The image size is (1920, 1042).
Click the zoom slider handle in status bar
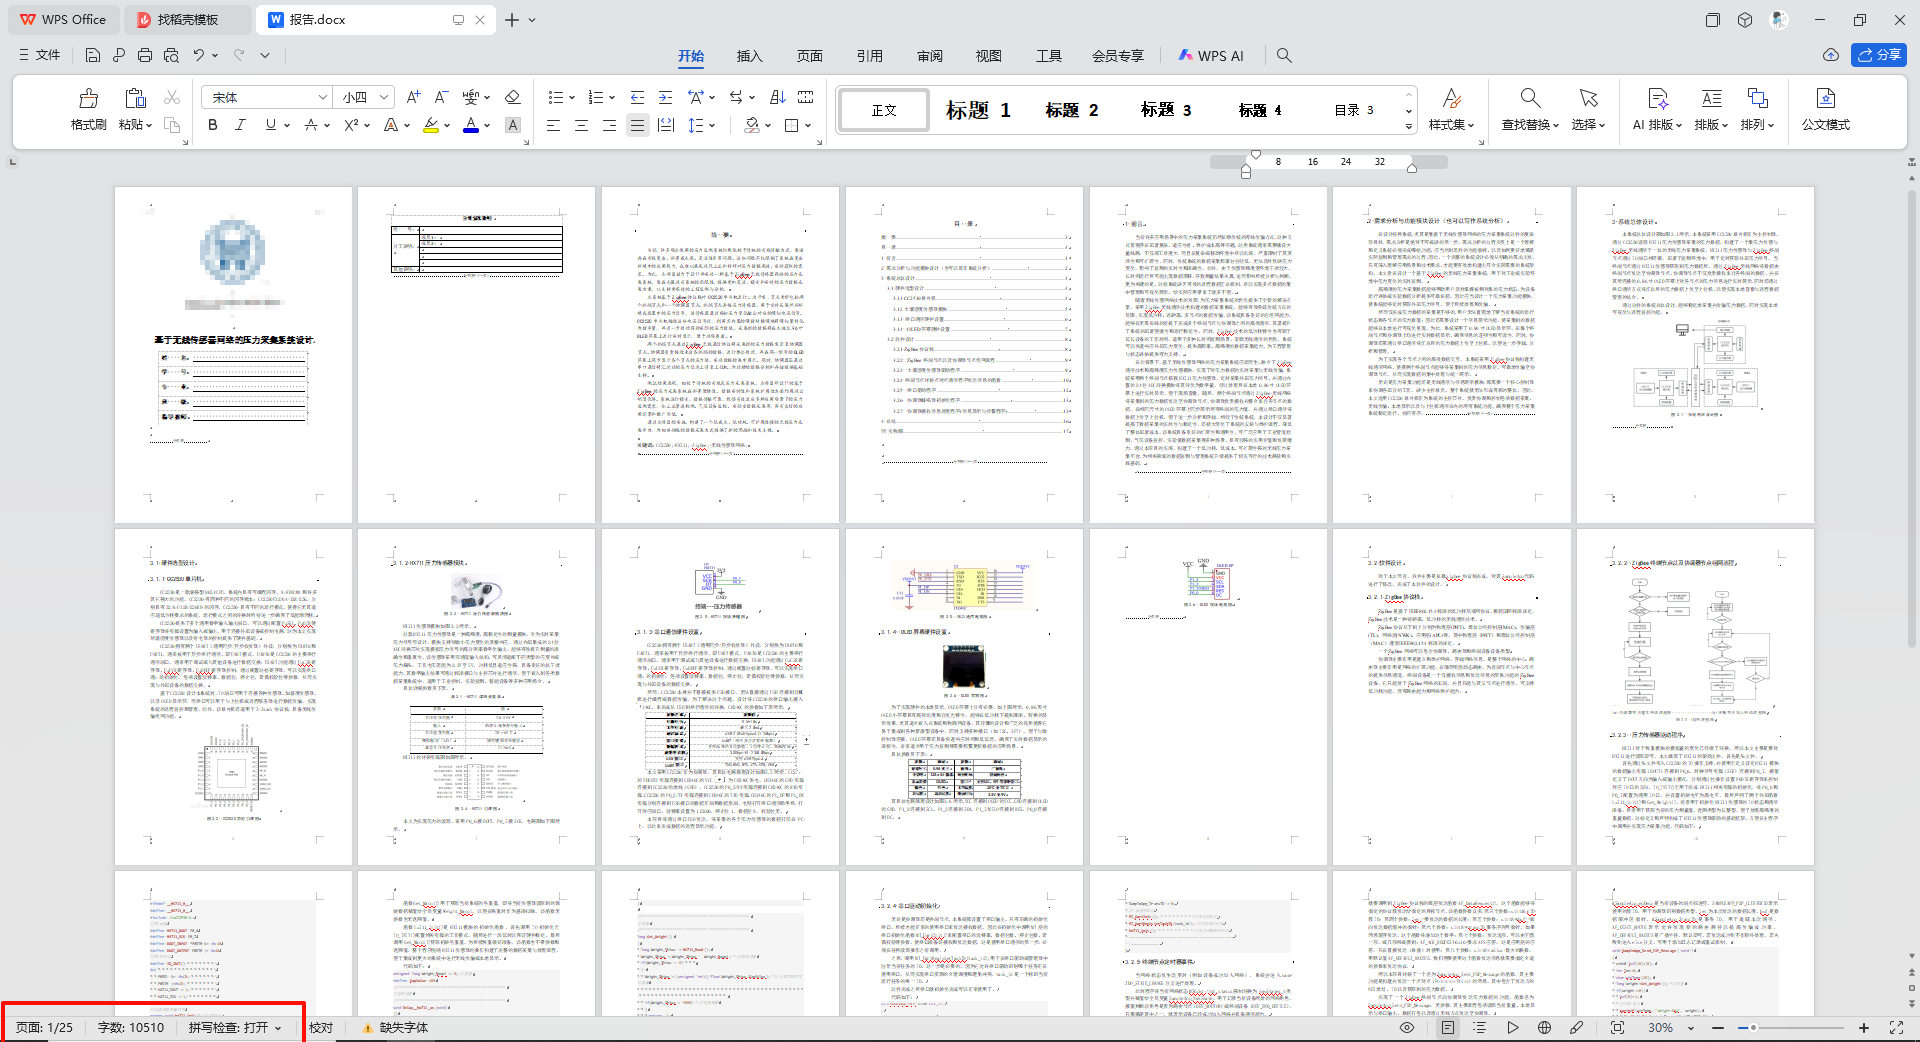[1753, 1028]
